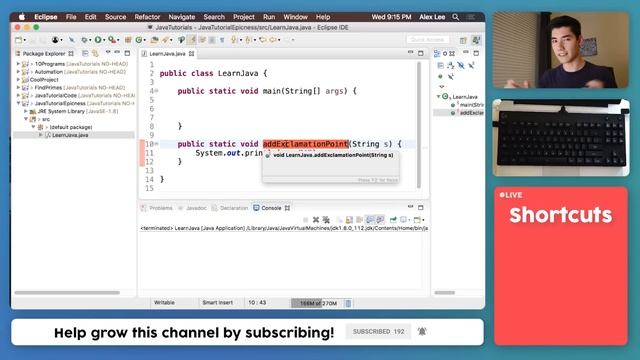Click the Sort alphabetically icon in Outline
Viewport: 640px width, 360px height.
tap(450, 65)
